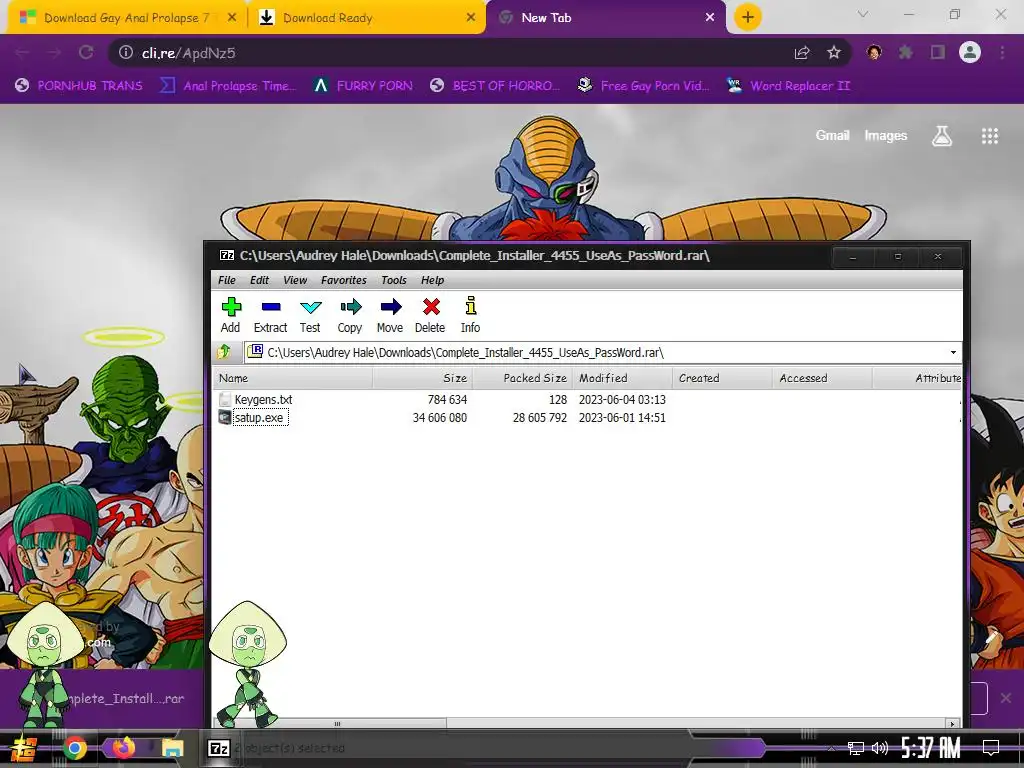Open the Info toolbar button

[470, 315]
